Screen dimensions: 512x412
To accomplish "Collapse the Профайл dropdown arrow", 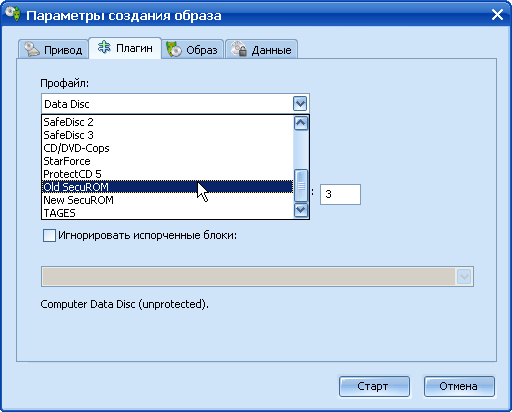I will click(x=300, y=104).
